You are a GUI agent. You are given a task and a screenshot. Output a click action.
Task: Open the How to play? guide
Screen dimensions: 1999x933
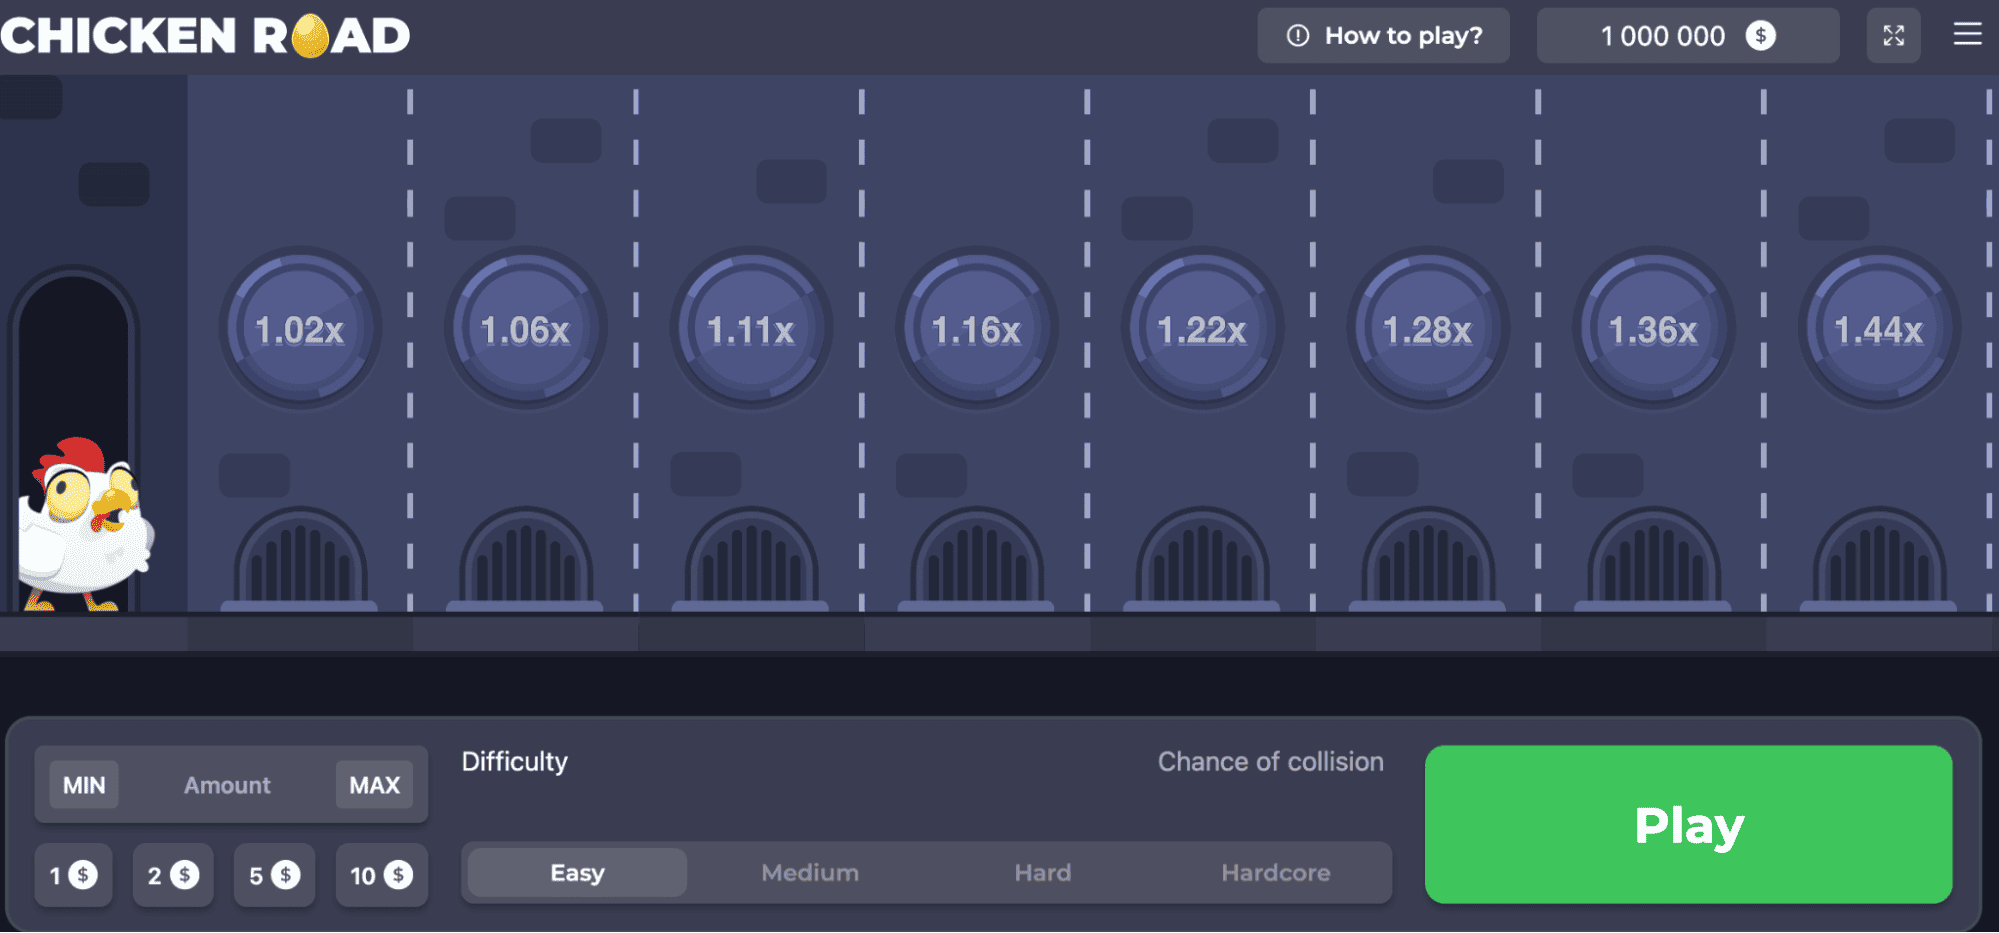pyautogui.click(x=1384, y=36)
